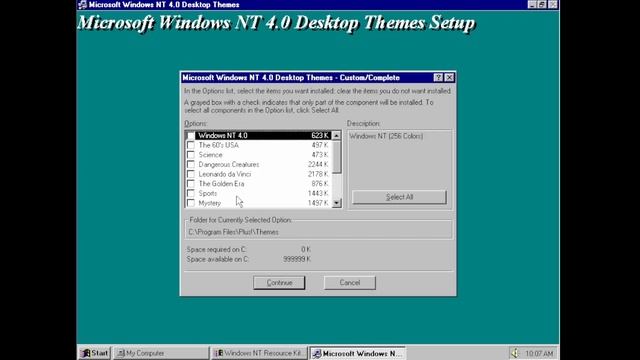This screenshot has height=360, width=640.
Task: Click the Windows NT (256 Colors) description text
Action: pos(386,136)
